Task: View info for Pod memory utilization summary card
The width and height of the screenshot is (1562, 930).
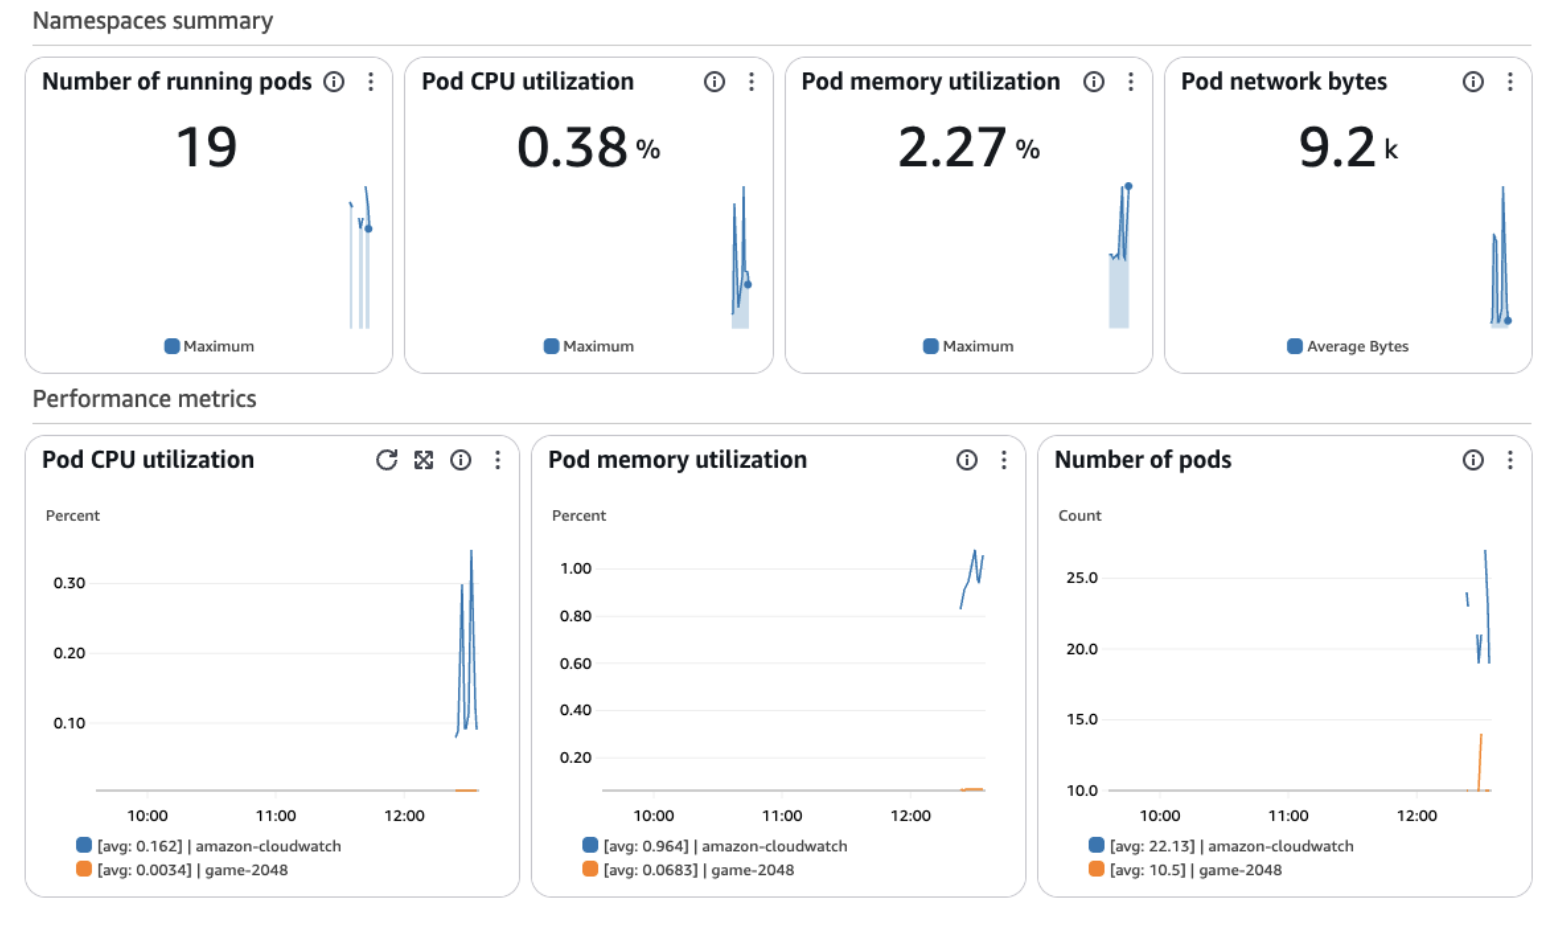Action: pyautogui.click(x=1094, y=82)
